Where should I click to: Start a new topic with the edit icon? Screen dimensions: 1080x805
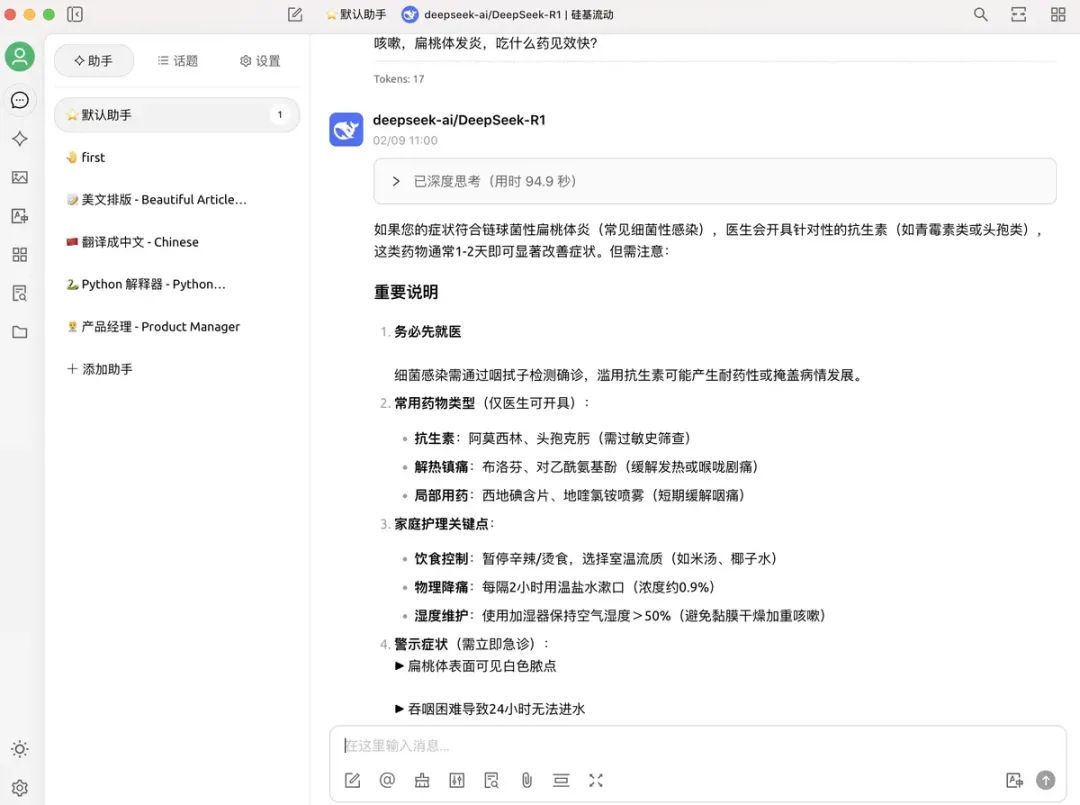pos(352,780)
